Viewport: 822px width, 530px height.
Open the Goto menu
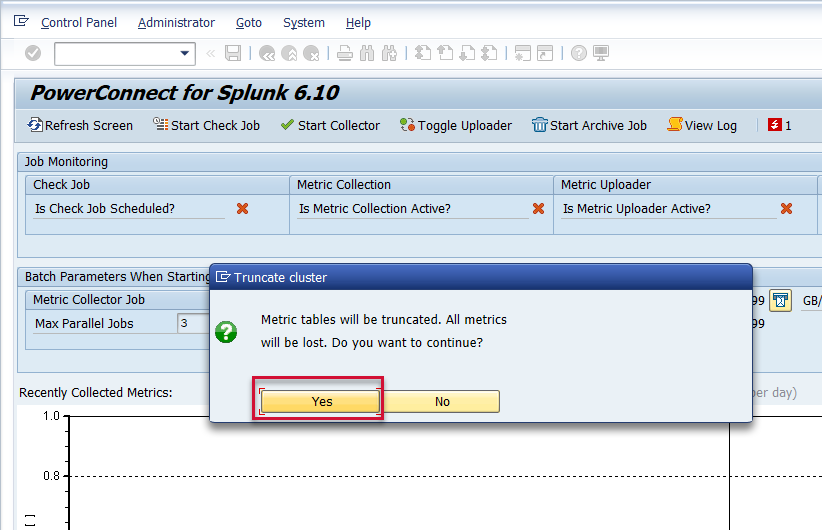[x=249, y=22]
